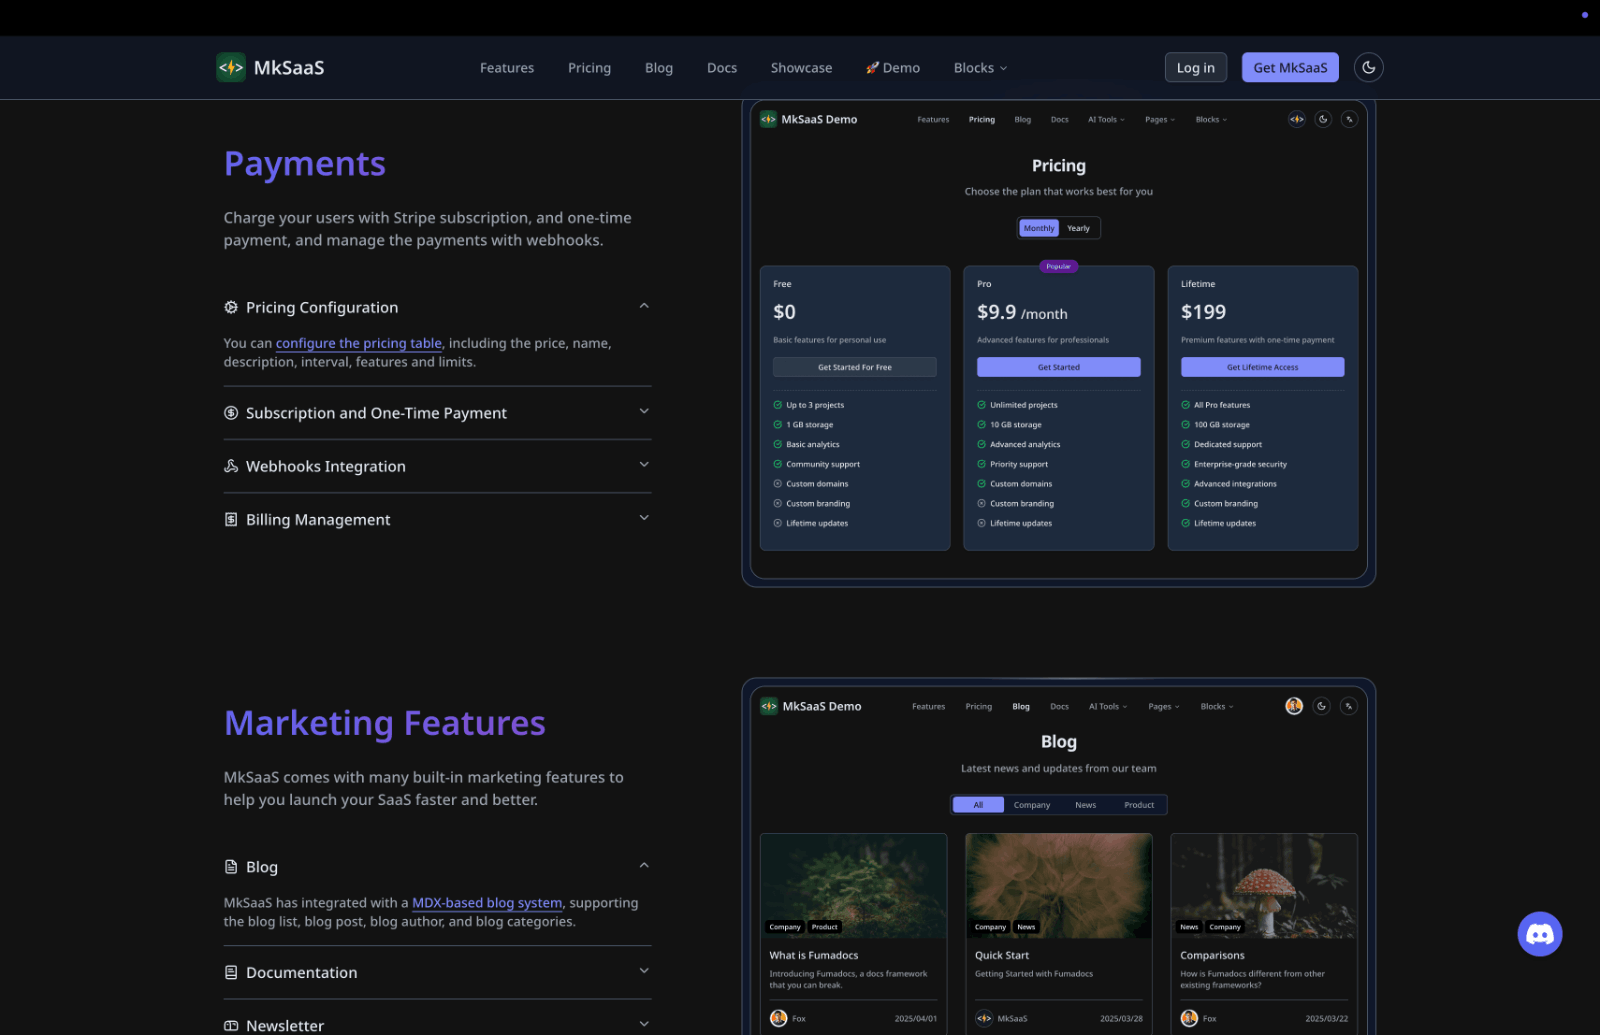Open Showcase in main navigation
Screen dimensions: 1600x1035
[801, 67]
